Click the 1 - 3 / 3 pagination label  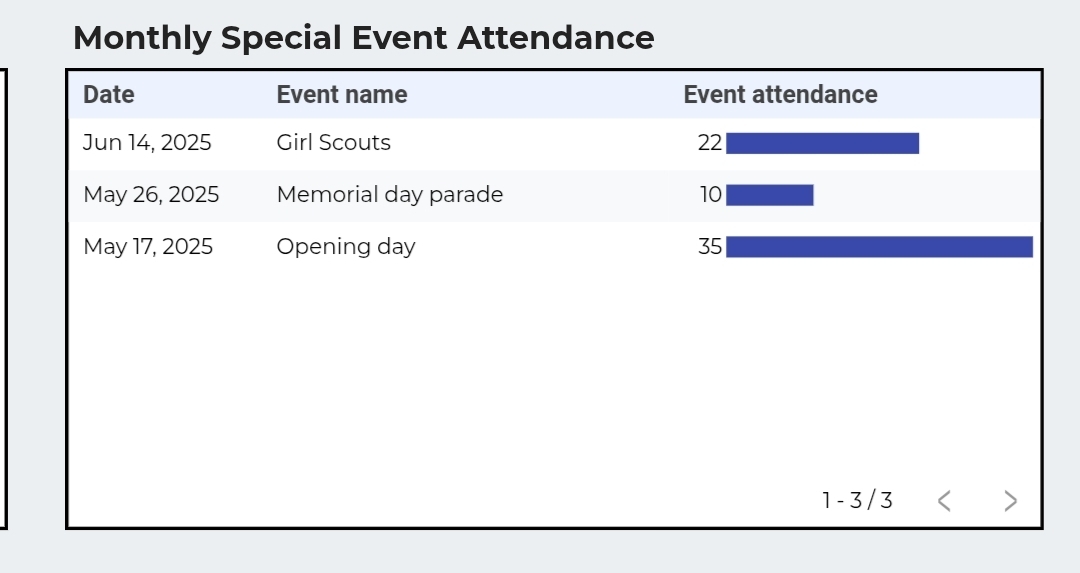point(857,501)
